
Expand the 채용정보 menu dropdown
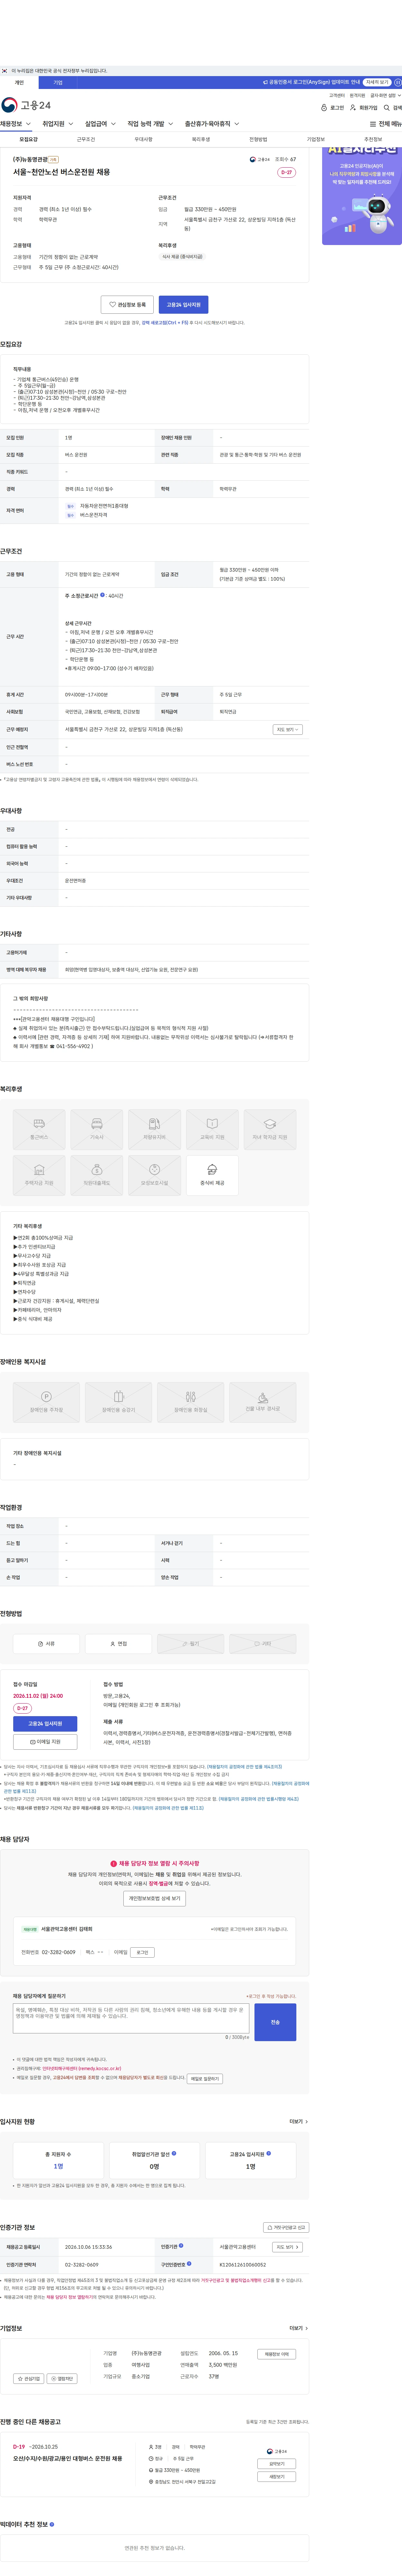pos(16,124)
